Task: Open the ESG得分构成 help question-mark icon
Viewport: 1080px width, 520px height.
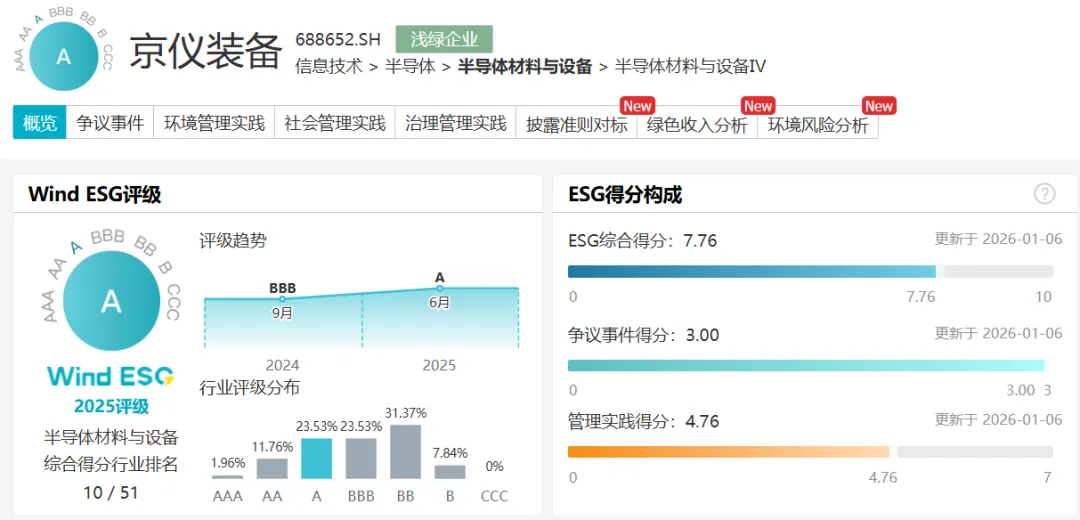Action: click(x=1044, y=195)
